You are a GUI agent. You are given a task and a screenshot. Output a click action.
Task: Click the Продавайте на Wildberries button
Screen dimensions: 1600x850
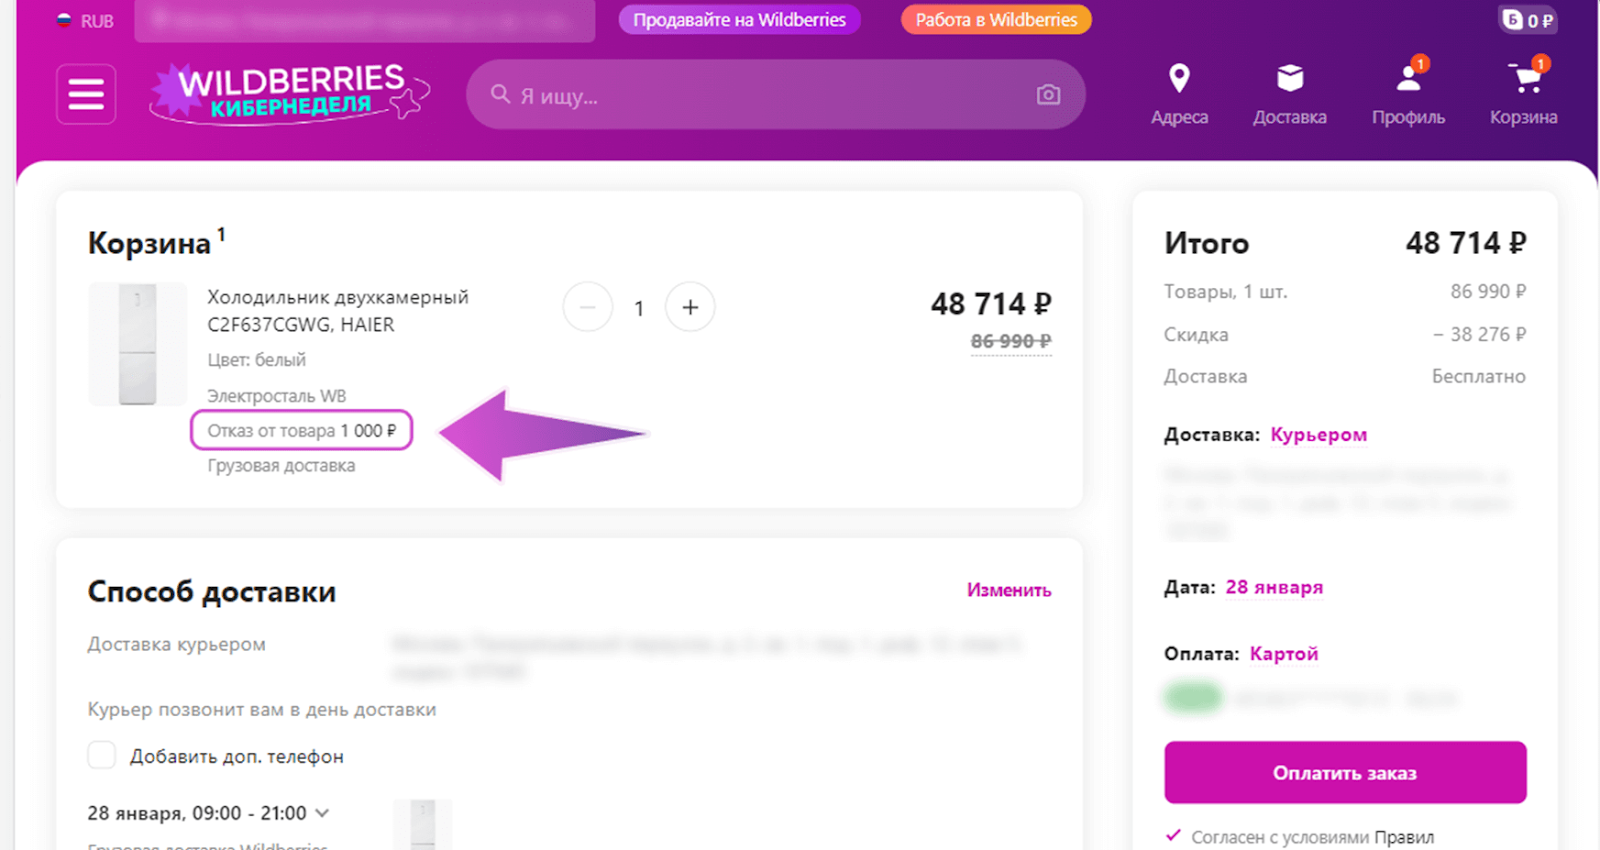pos(739,20)
